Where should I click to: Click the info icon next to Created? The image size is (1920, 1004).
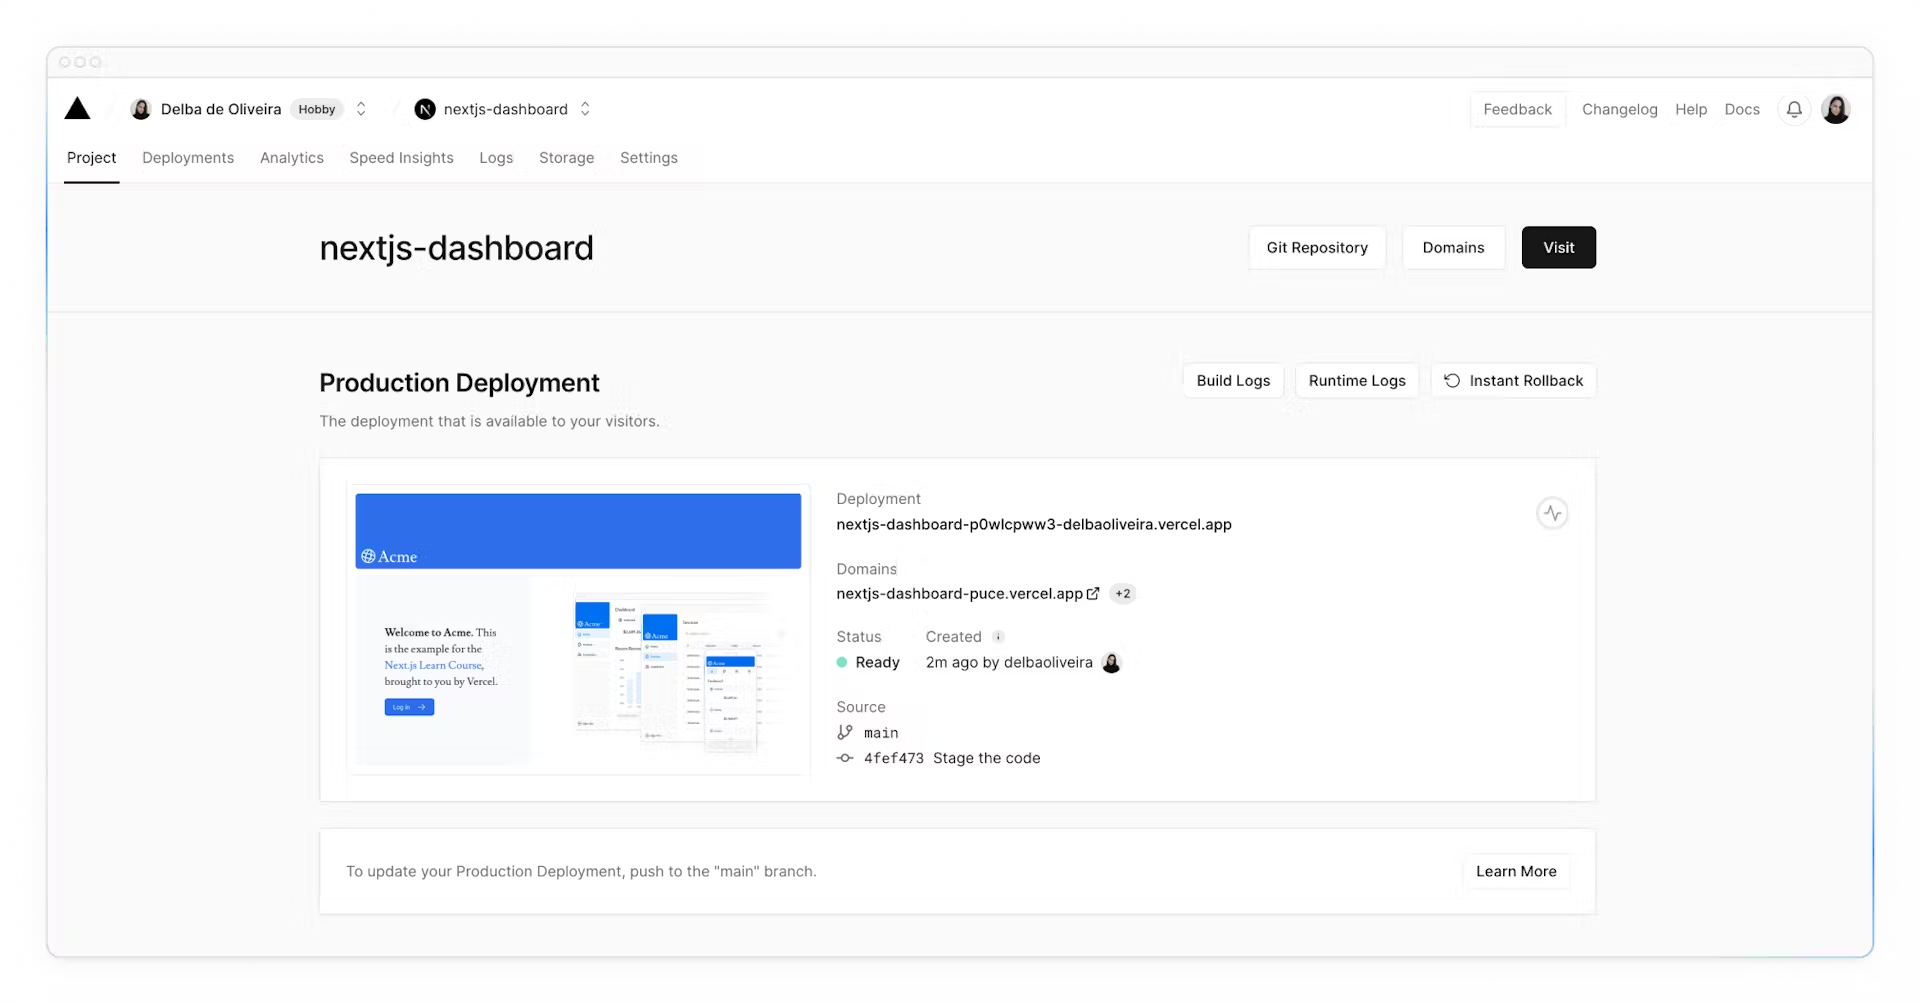998,637
